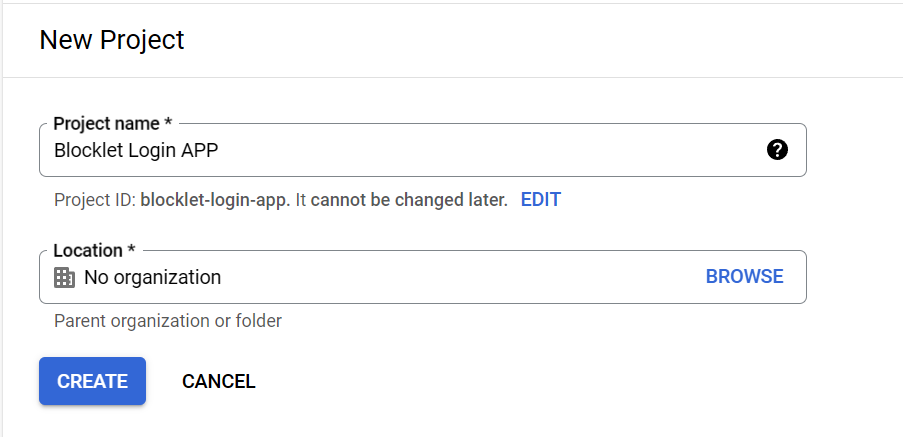
Task: Click the New Project heading
Action: (112, 40)
